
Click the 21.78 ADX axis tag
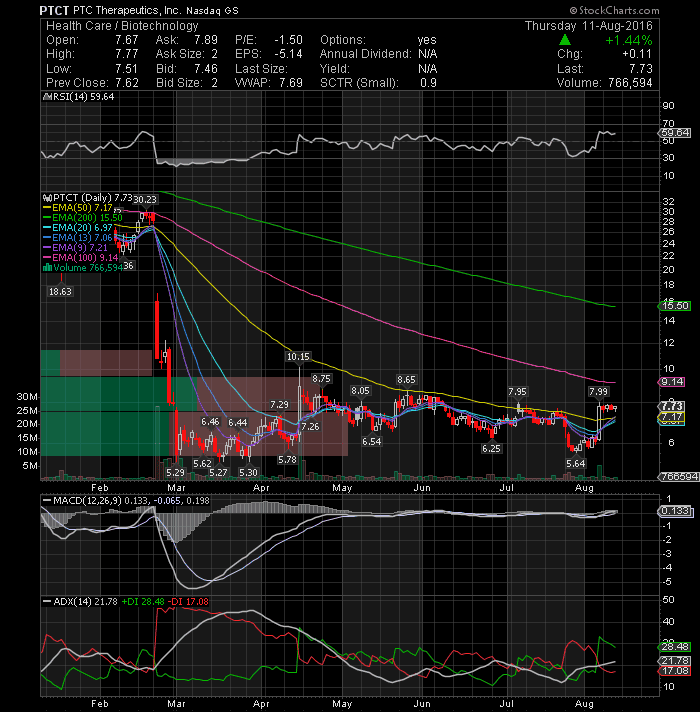point(675,661)
